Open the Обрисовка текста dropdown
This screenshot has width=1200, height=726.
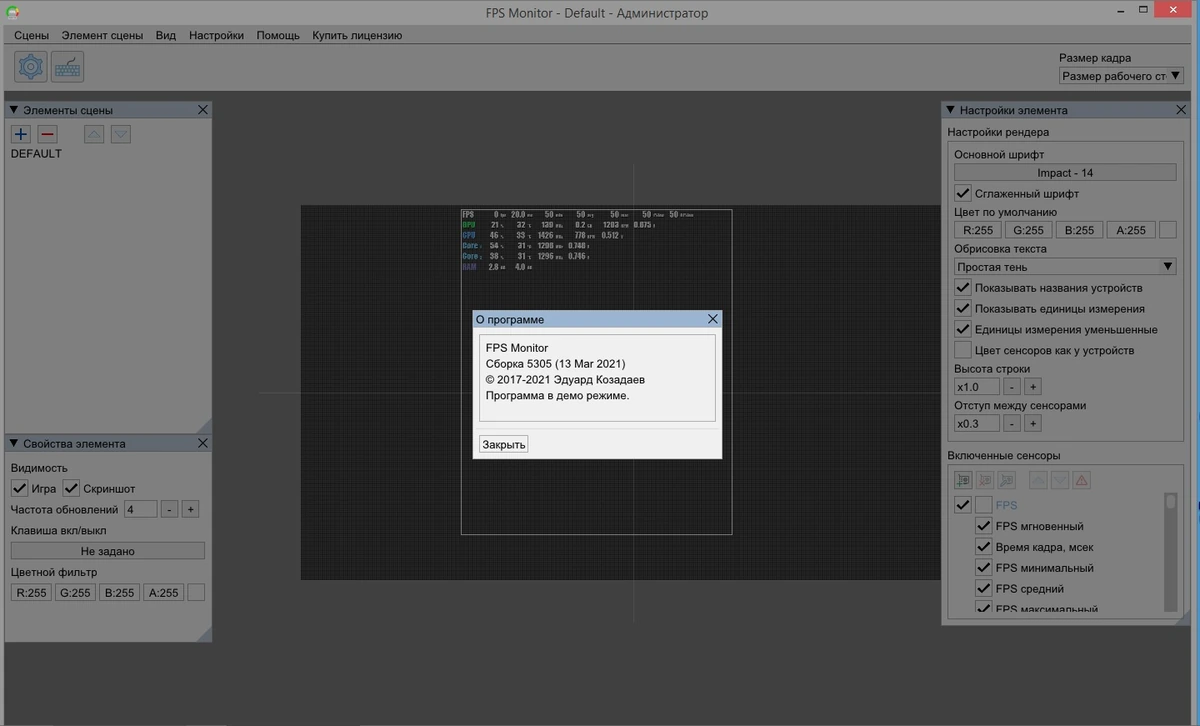point(1065,267)
